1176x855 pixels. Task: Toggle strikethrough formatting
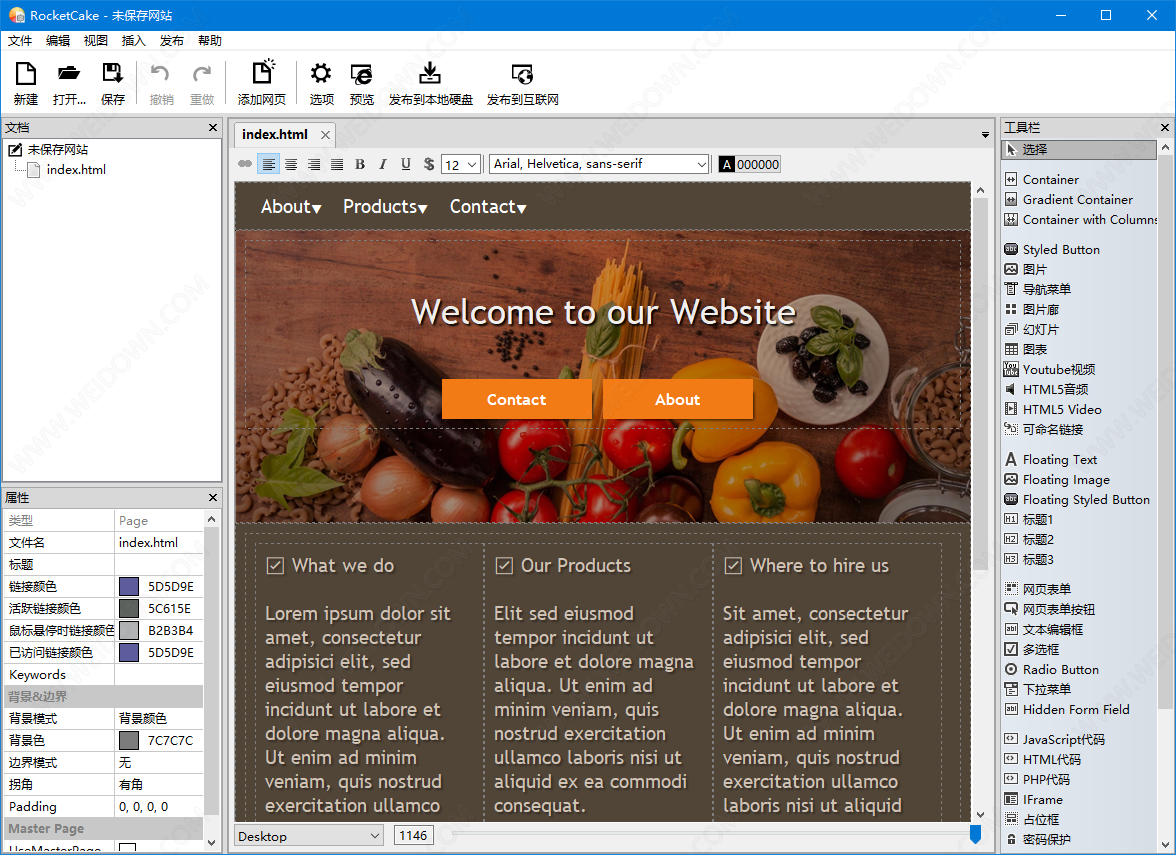(x=428, y=164)
